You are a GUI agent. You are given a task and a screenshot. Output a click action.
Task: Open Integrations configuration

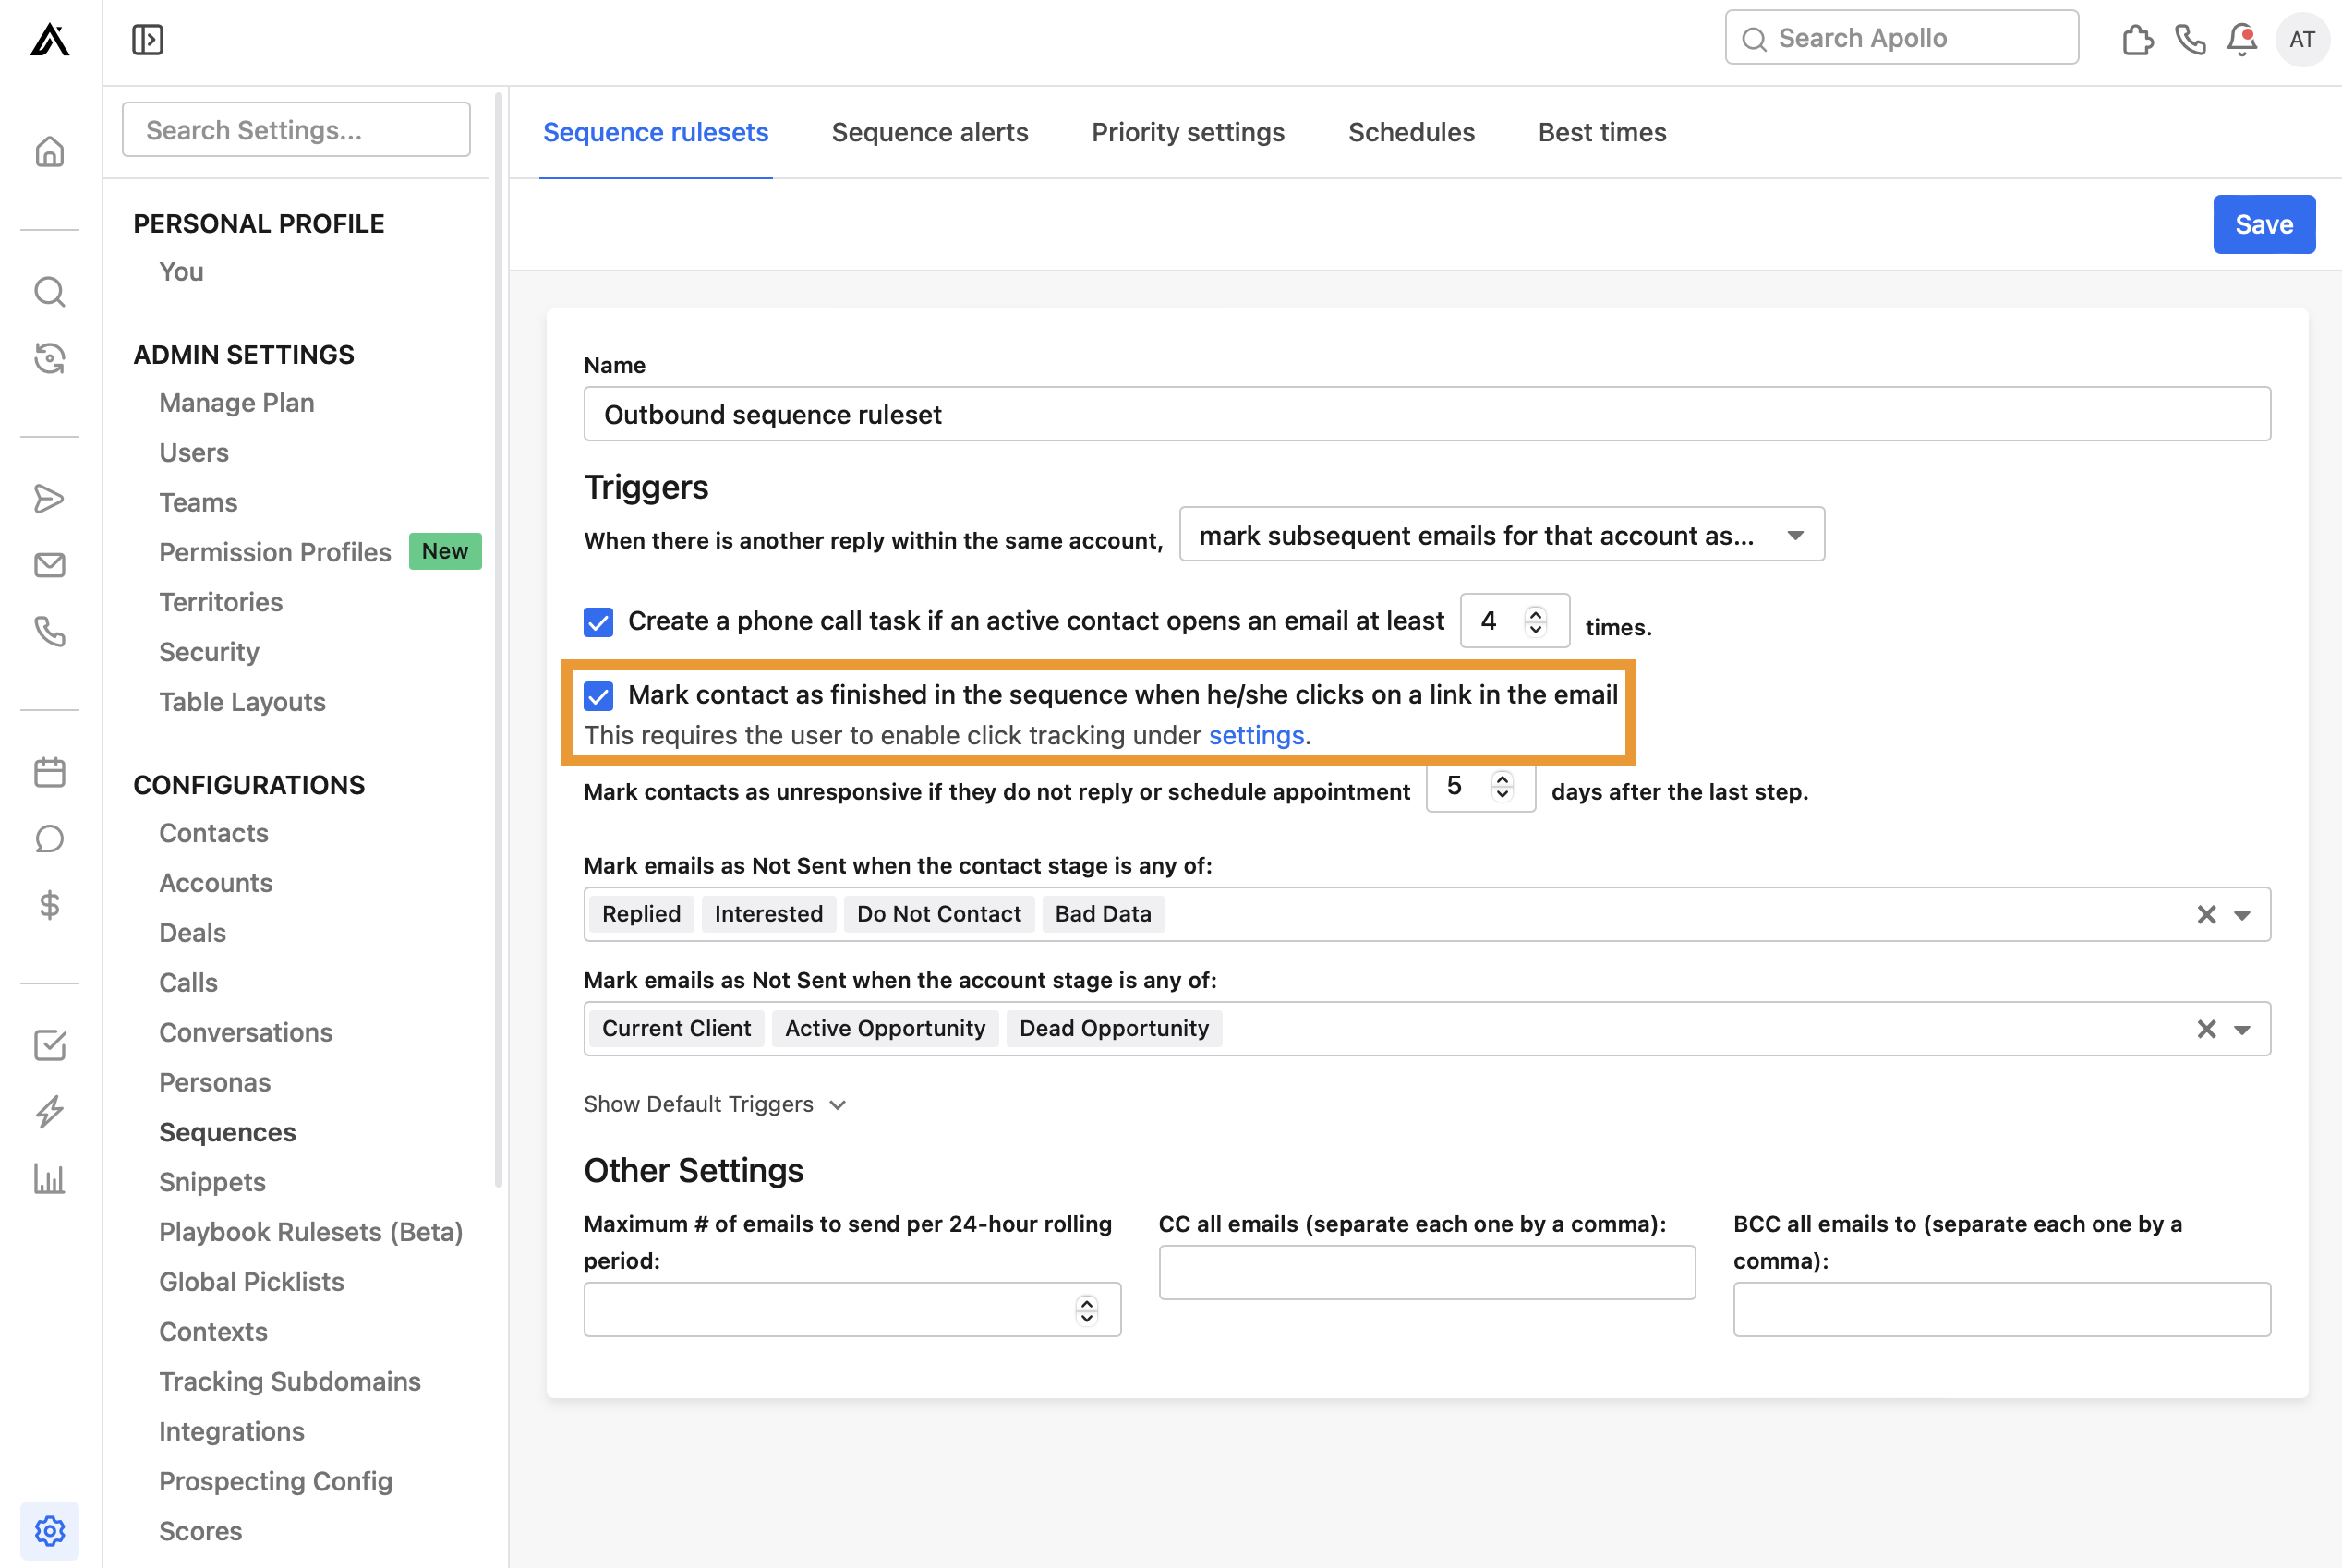(232, 1432)
